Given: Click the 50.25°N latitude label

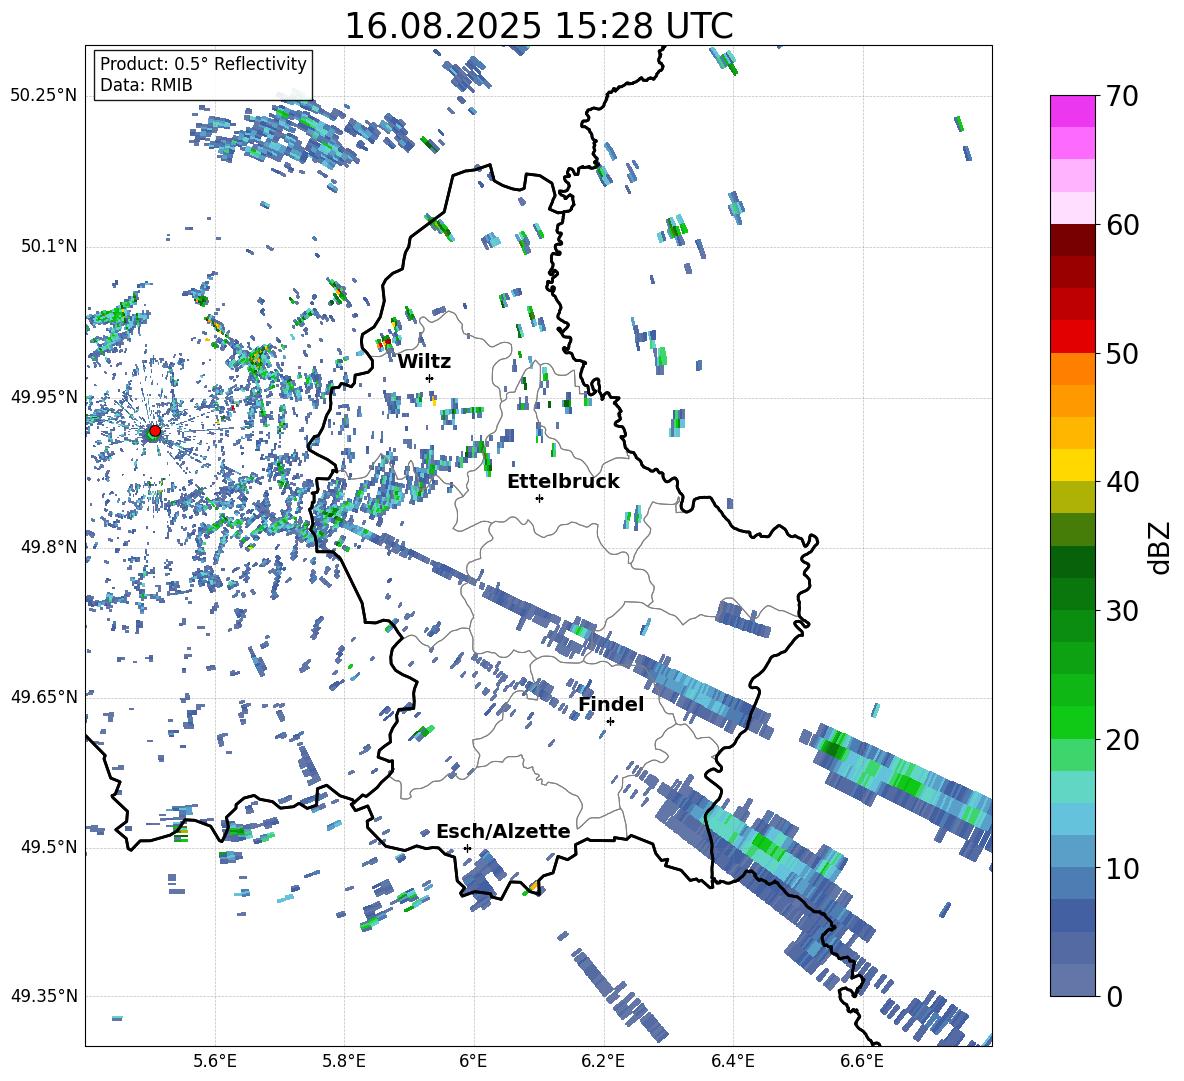Looking at the screenshot, I should click(44, 96).
